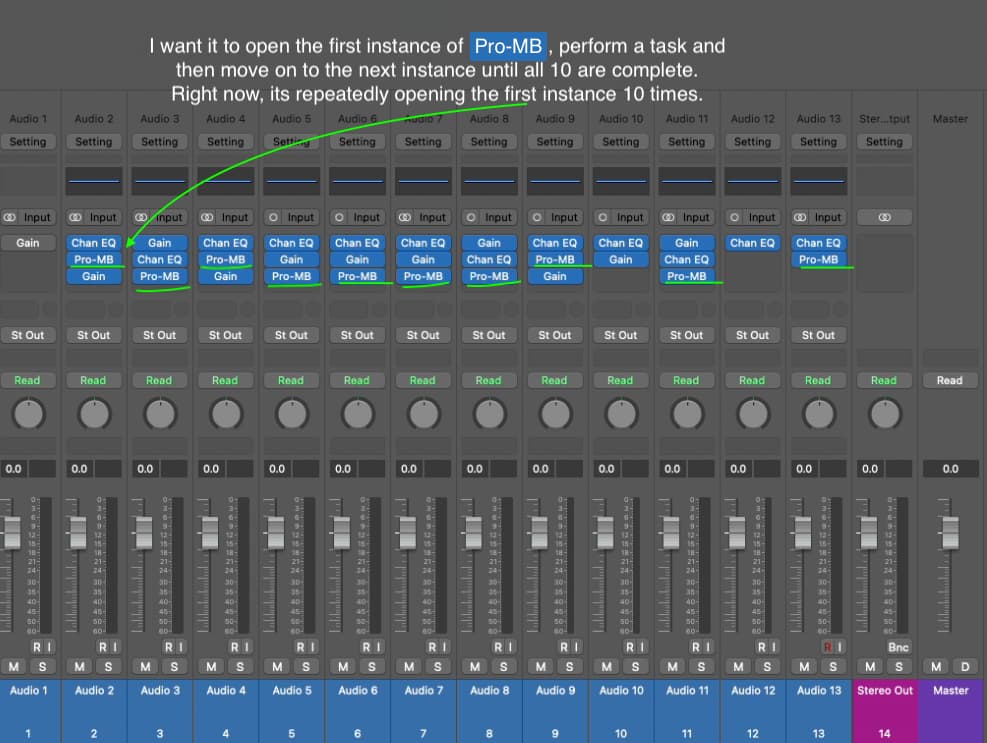This screenshot has width=987, height=743.
Task: Open Setting menu on Audio 6
Action: coord(357,142)
